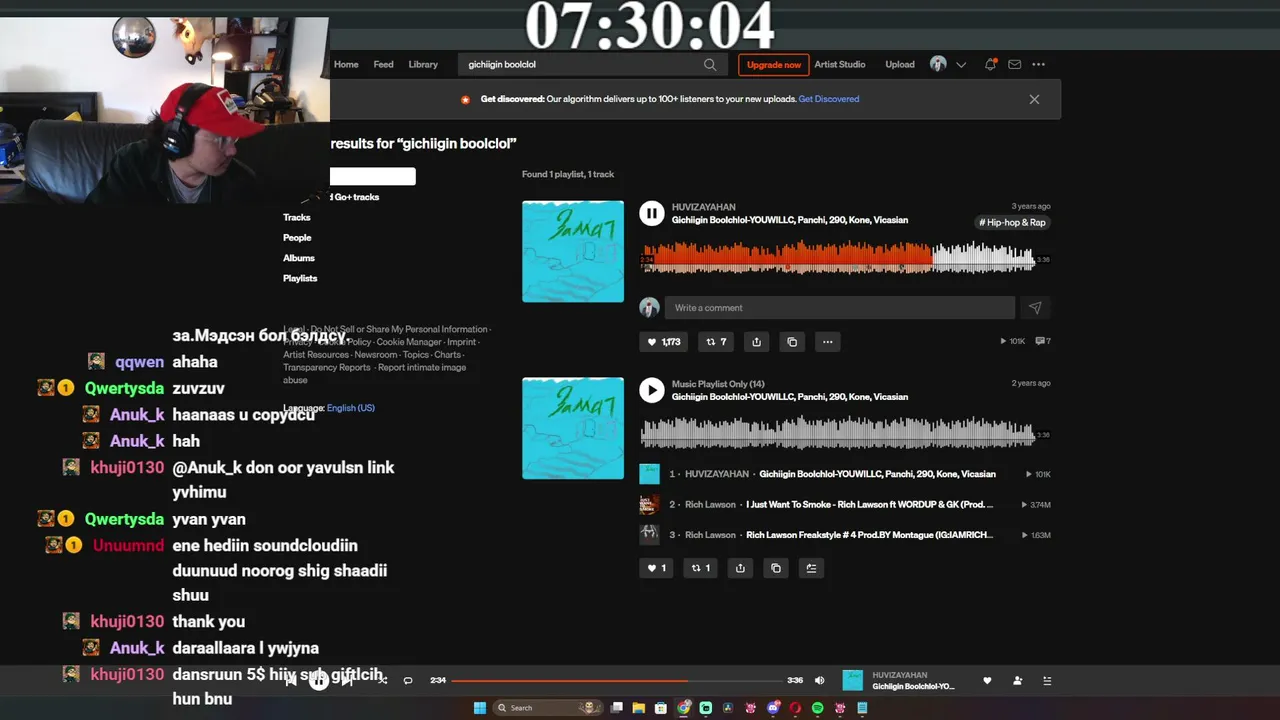Dismiss the Get discovered banner
The image size is (1280, 720).
1034,99
